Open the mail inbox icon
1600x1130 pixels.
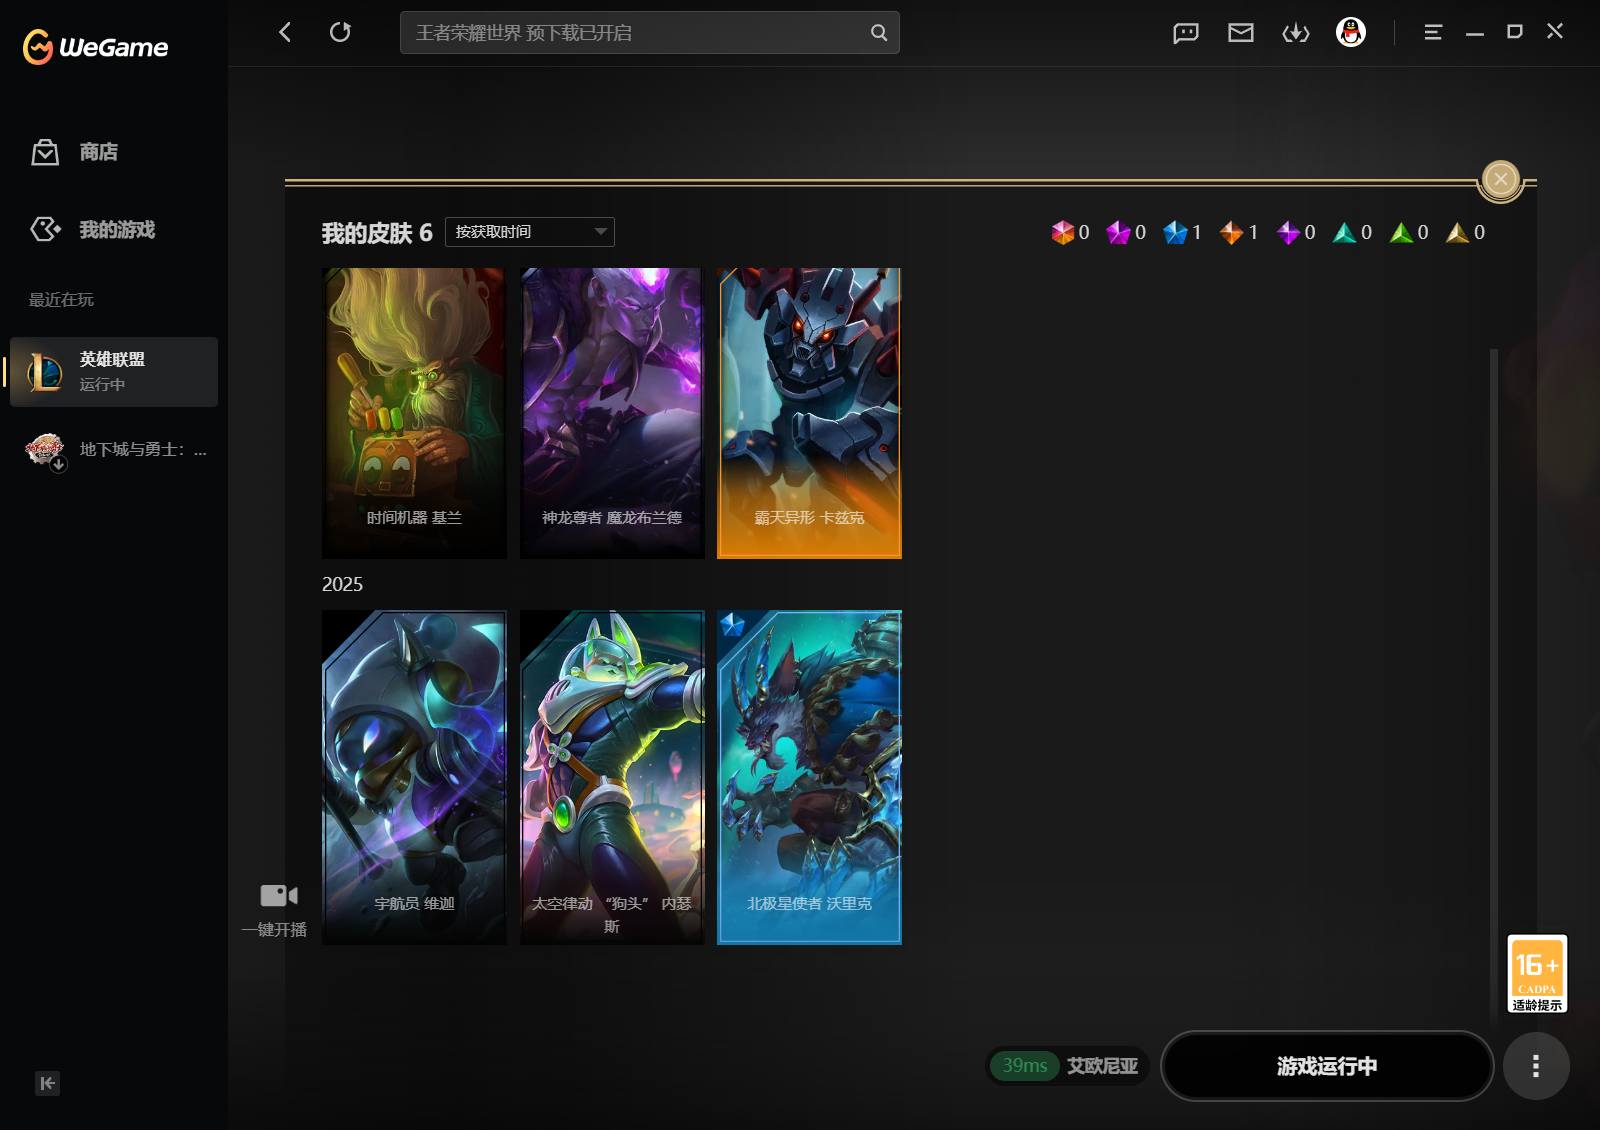pyautogui.click(x=1240, y=33)
